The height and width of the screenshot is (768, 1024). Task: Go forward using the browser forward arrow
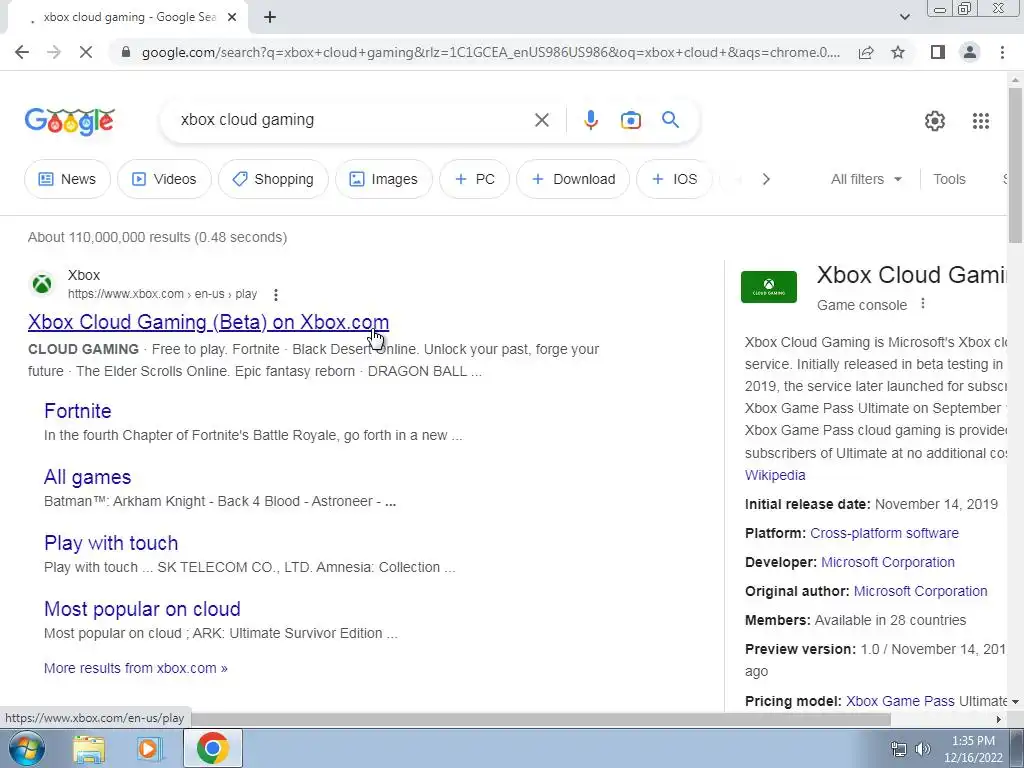click(x=54, y=52)
